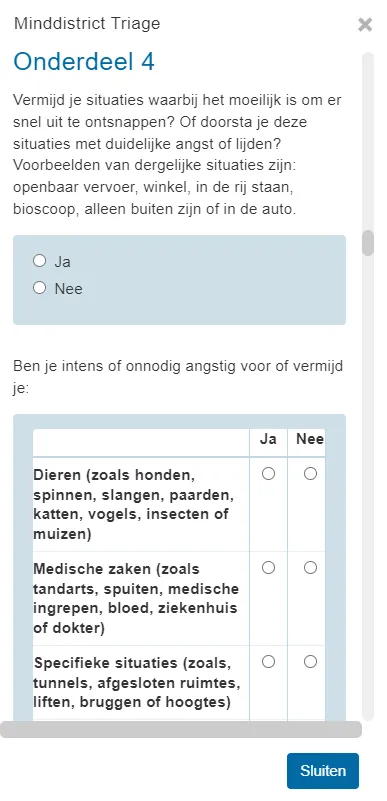
Task: Close the Minddistrict Triage dialog with X
Action: click(x=365, y=25)
